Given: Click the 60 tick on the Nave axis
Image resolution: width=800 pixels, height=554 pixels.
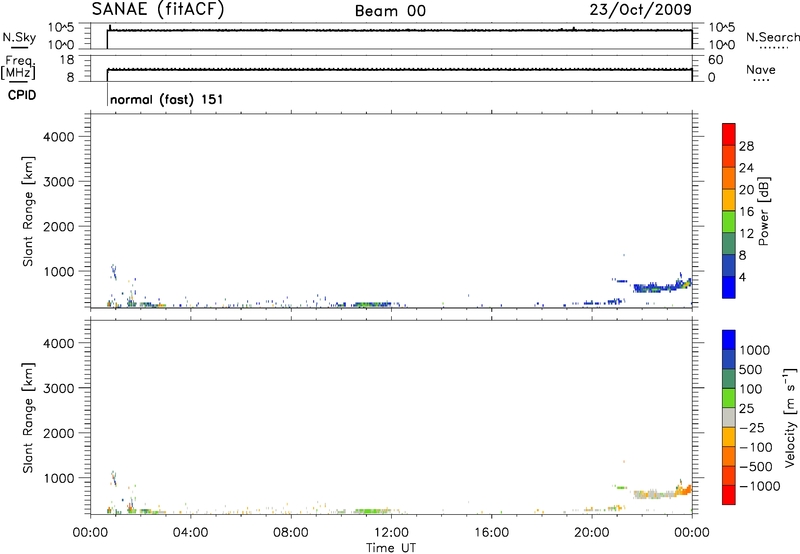Looking at the screenshot, I should tap(716, 60).
